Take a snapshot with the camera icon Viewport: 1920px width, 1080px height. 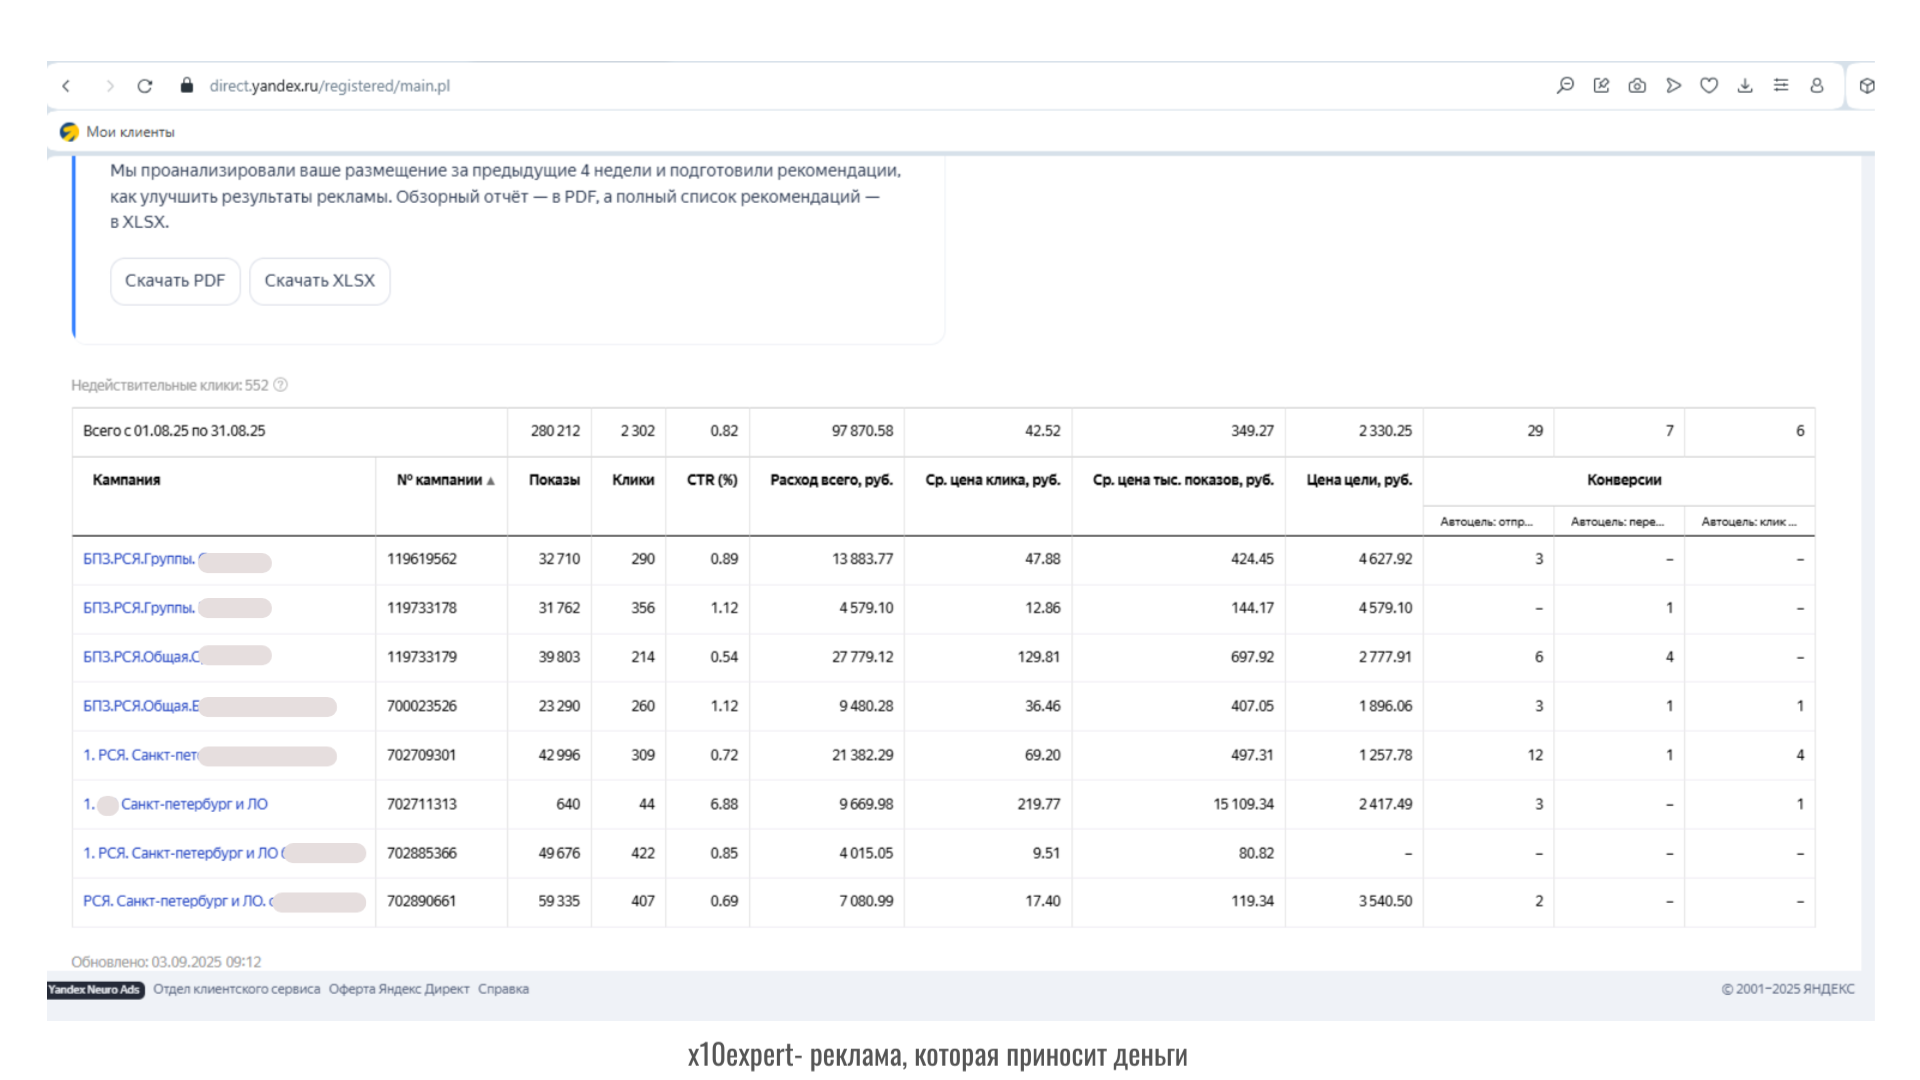click(1637, 86)
